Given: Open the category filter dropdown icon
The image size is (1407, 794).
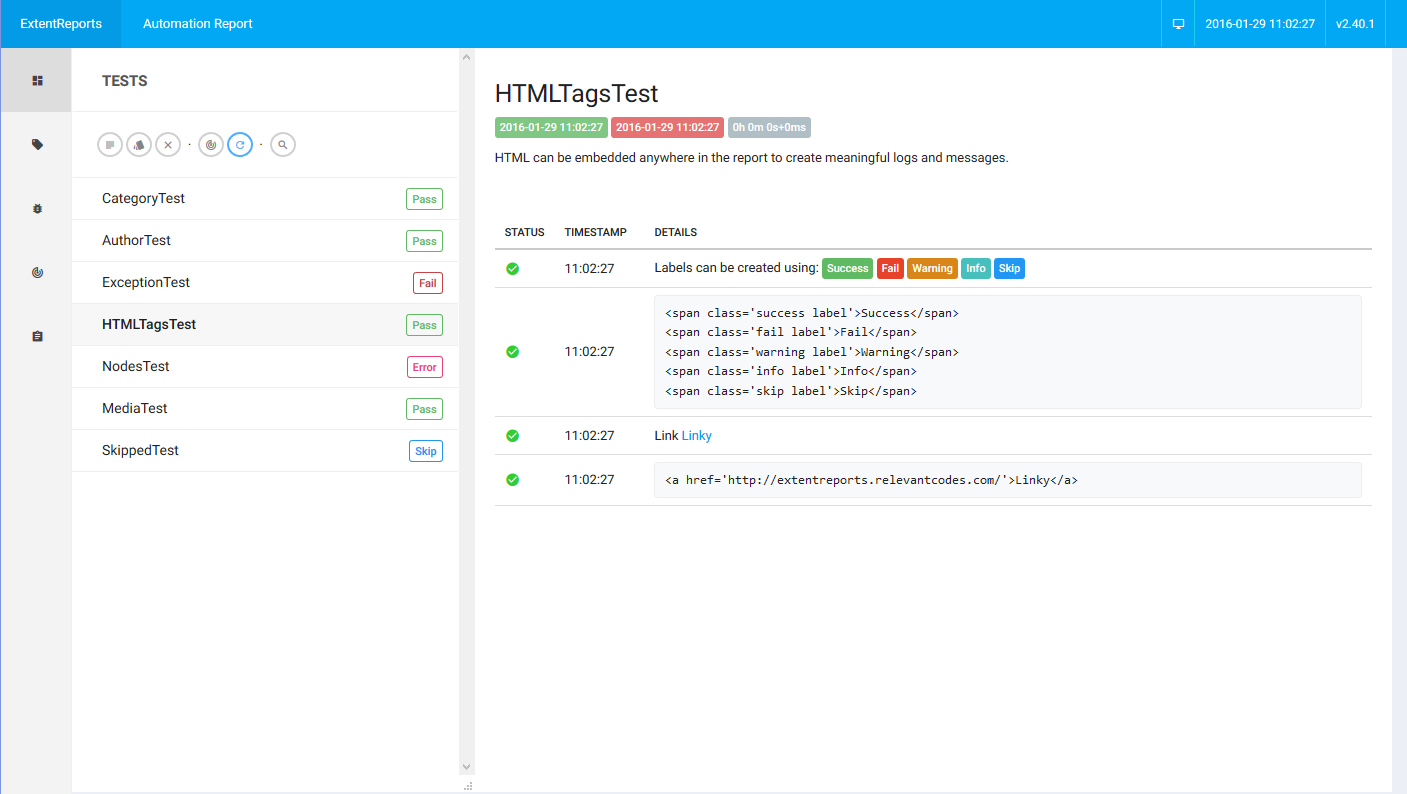Looking at the screenshot, I should [139, 145].
